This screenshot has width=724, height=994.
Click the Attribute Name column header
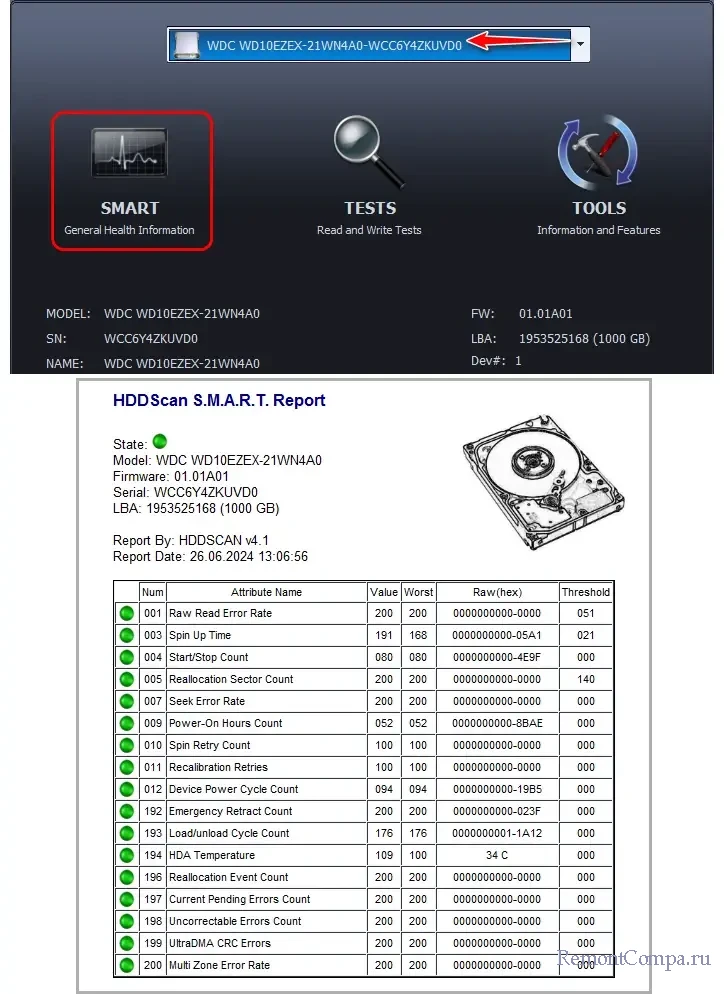(266, 592)
